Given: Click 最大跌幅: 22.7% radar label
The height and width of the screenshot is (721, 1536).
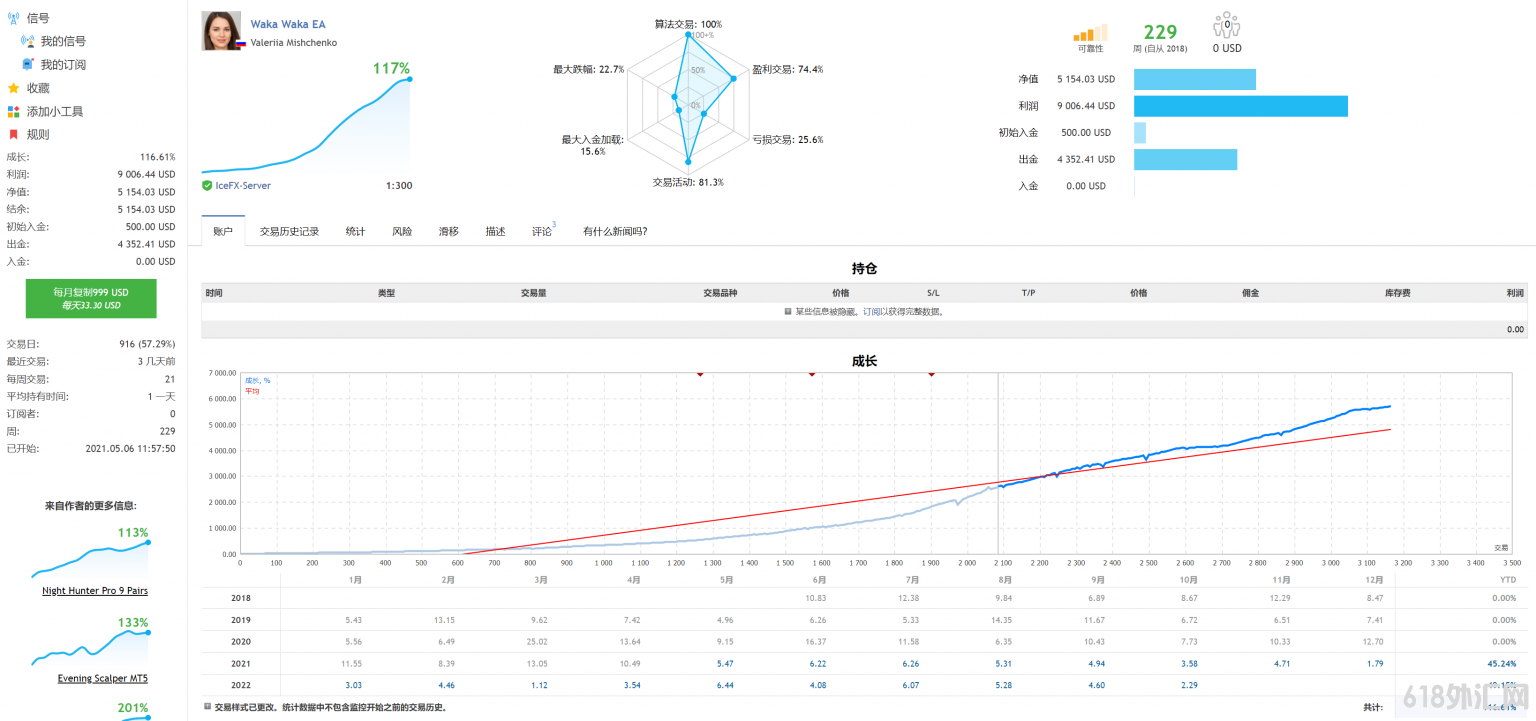Looking at the screenshot, I should (x=589, y=69).
